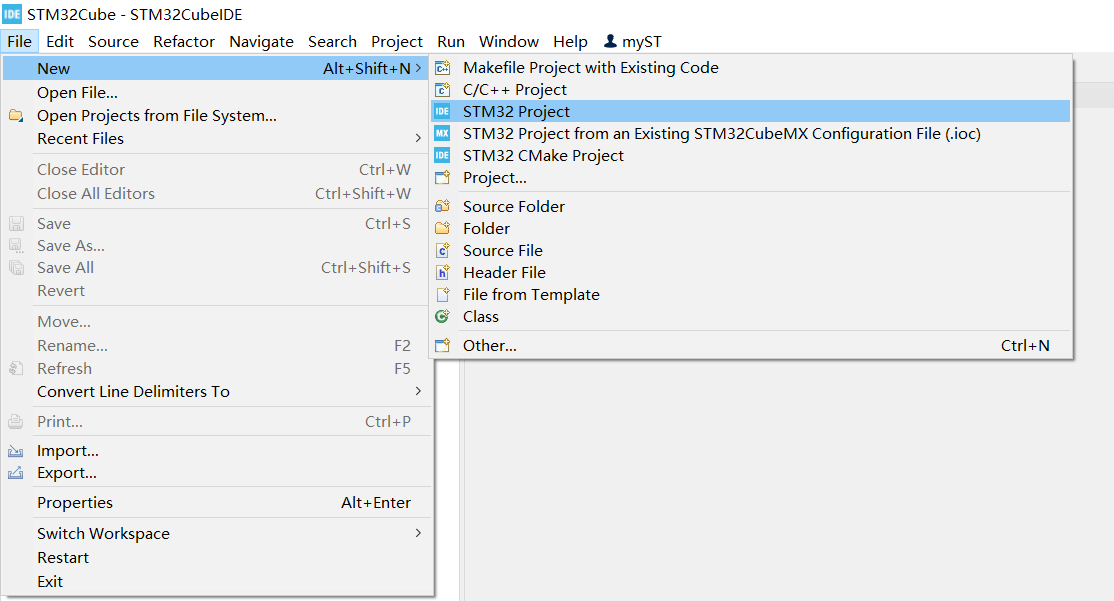The height and width of the screenshot is (601, 1114).
Task: Create a new STM32 Project
Action: (x=750, y=112)
